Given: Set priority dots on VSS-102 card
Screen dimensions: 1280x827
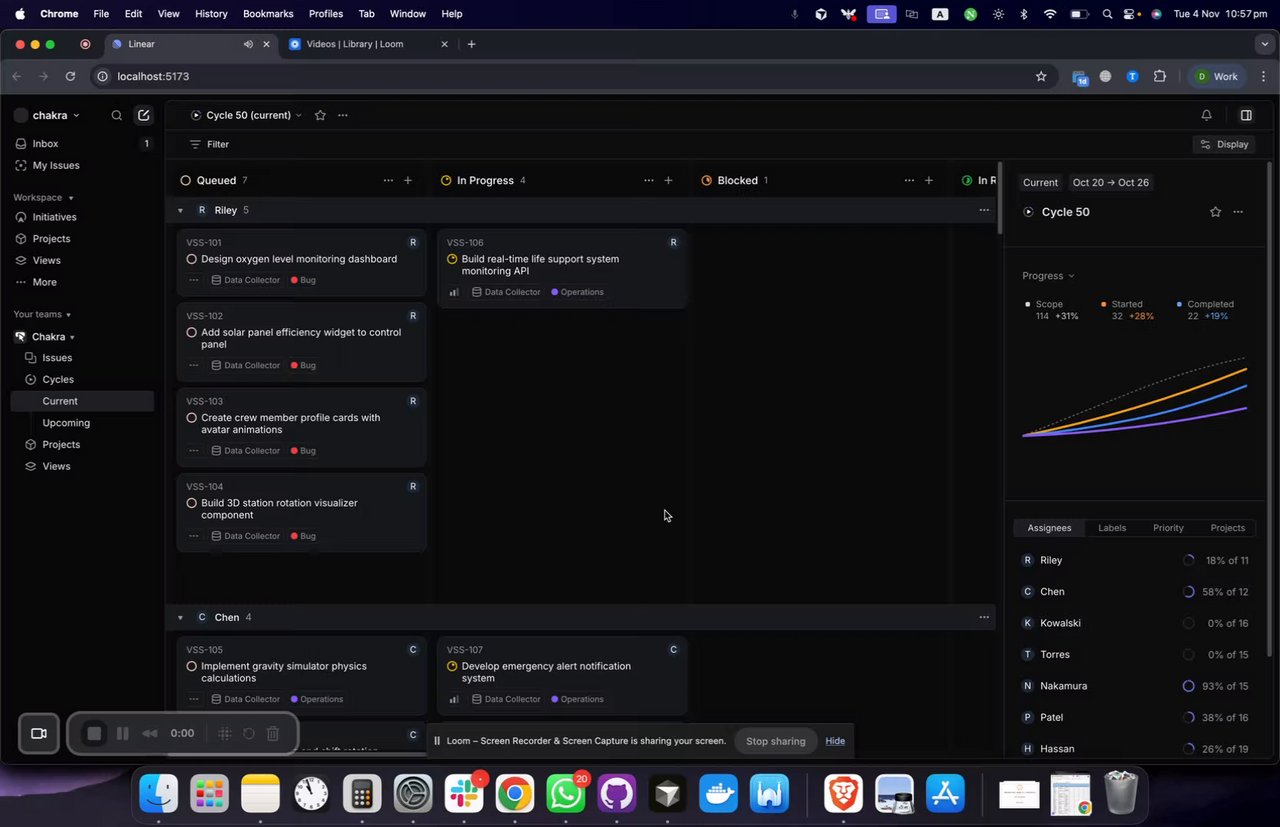Looking at the screenshot, I should click(194, 365).
